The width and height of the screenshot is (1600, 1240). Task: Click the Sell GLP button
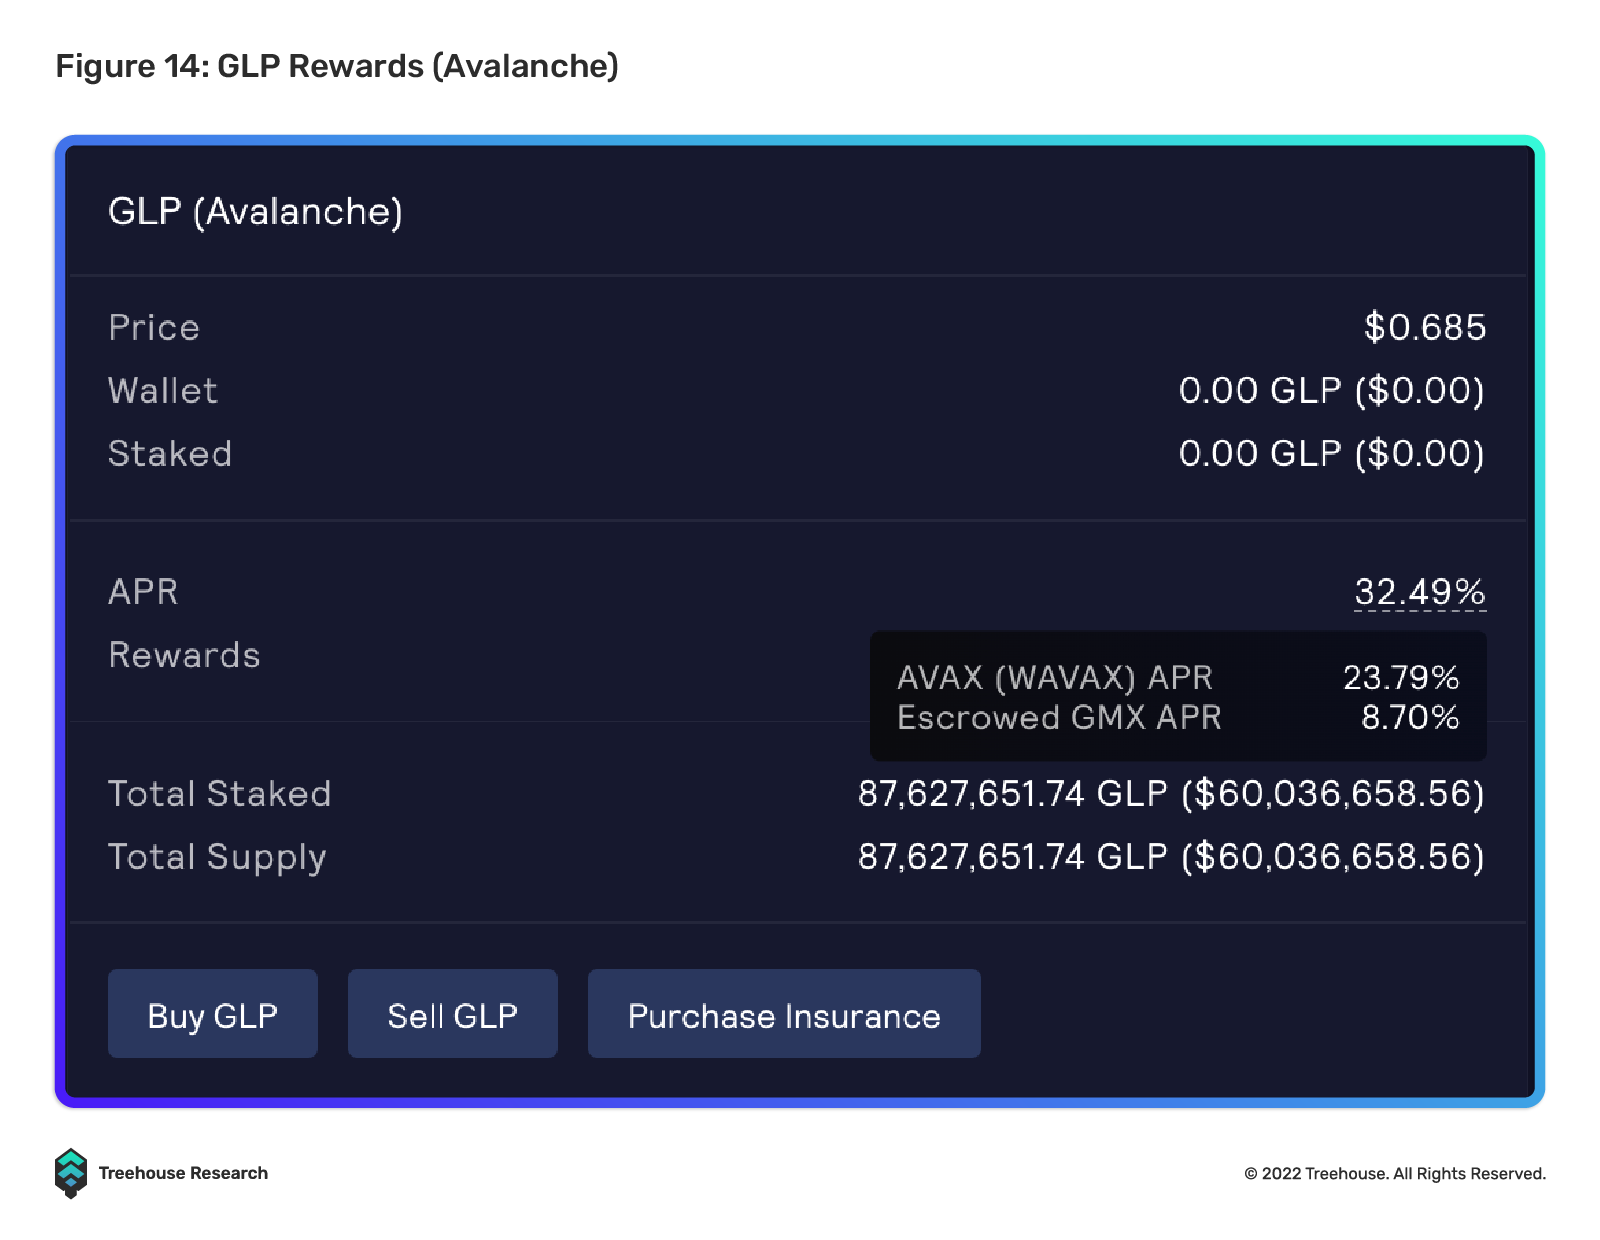coord(453,1013)
